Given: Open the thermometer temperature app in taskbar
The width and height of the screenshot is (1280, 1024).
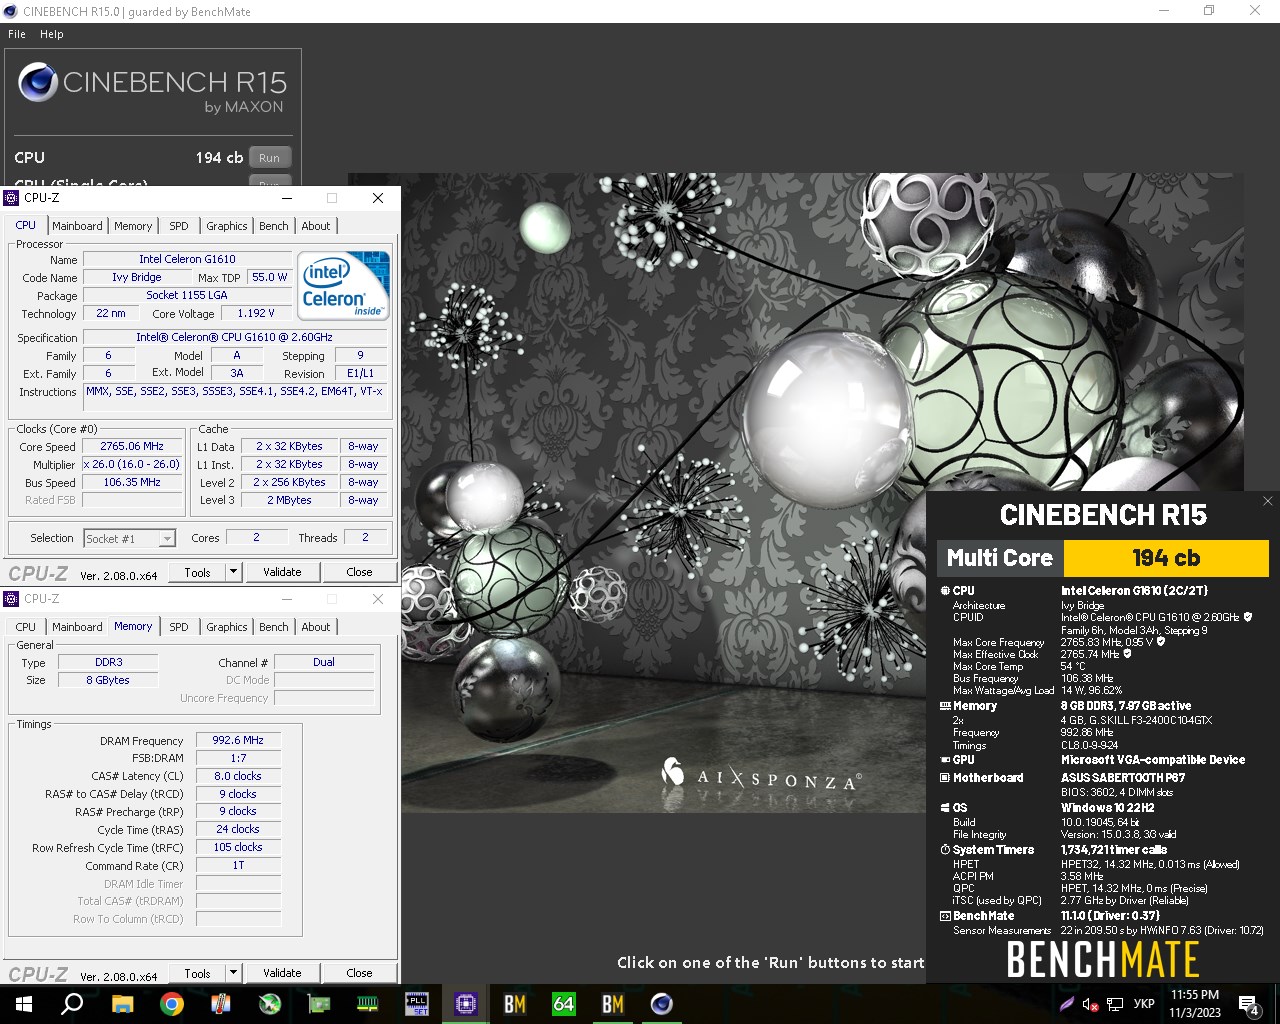Looking at the screenshot, I should click(x=221, y=1004).
